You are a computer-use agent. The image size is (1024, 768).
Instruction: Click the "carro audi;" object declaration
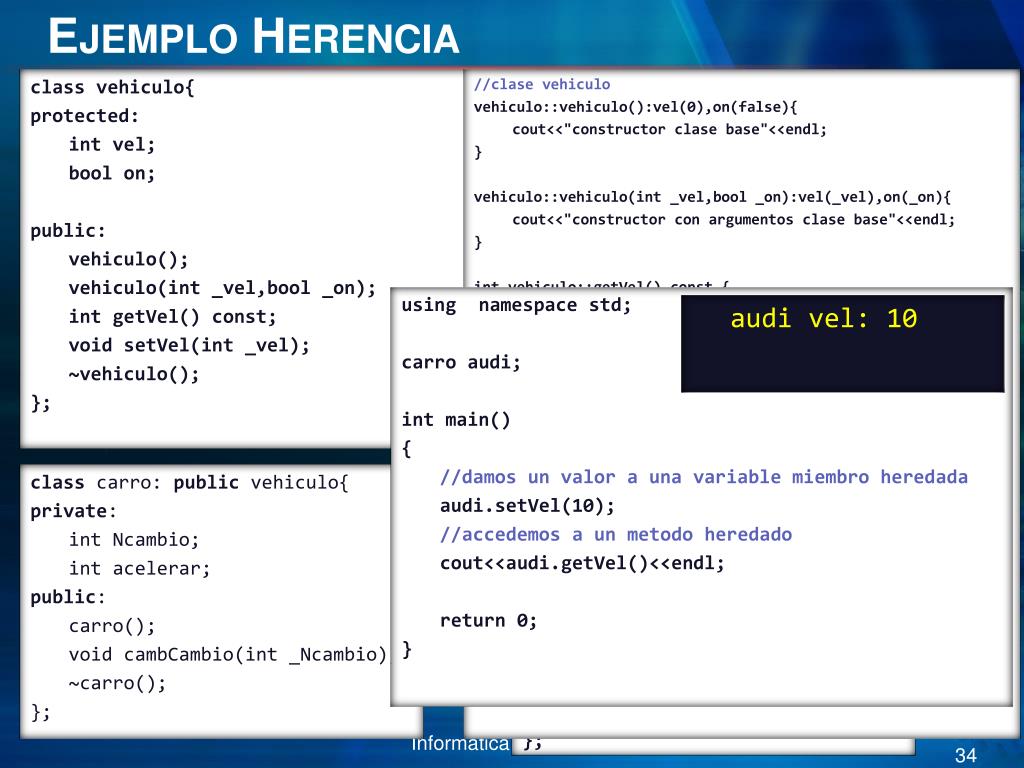(x=461, y=363)
